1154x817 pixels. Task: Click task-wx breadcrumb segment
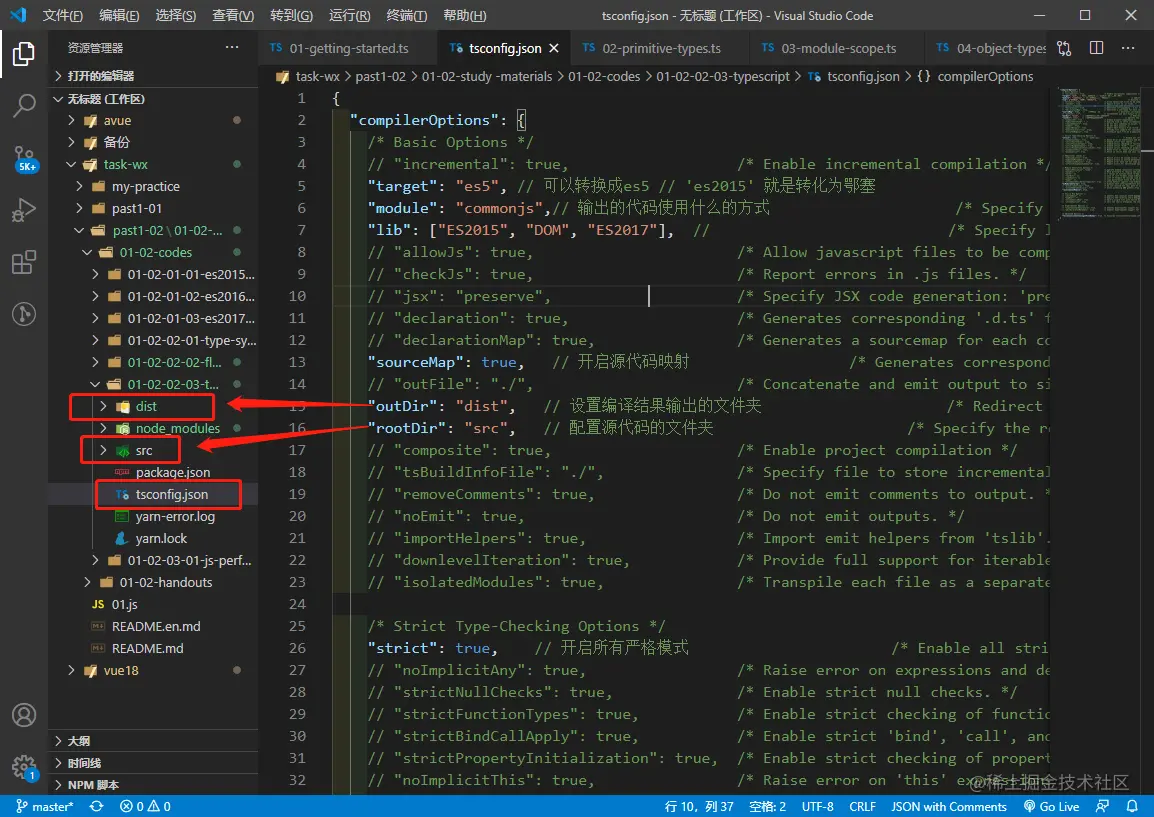point(317,77)
